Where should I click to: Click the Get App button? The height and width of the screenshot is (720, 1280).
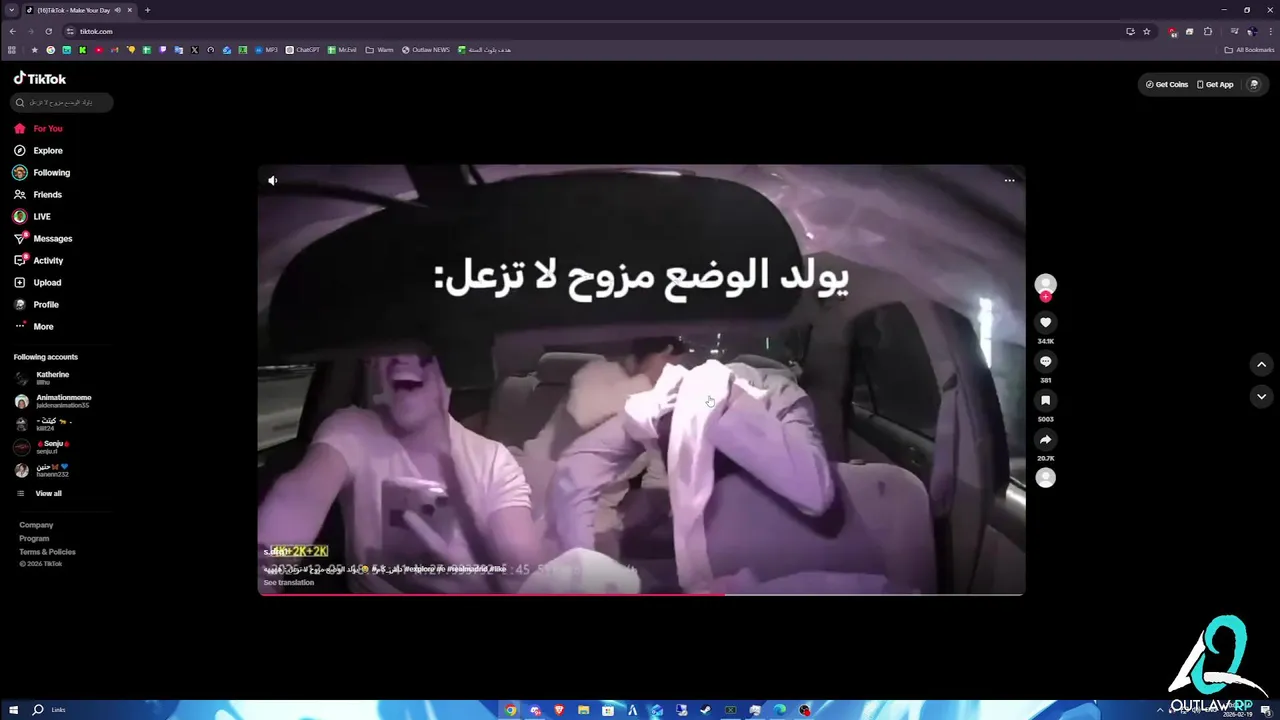coord(1215,84)
